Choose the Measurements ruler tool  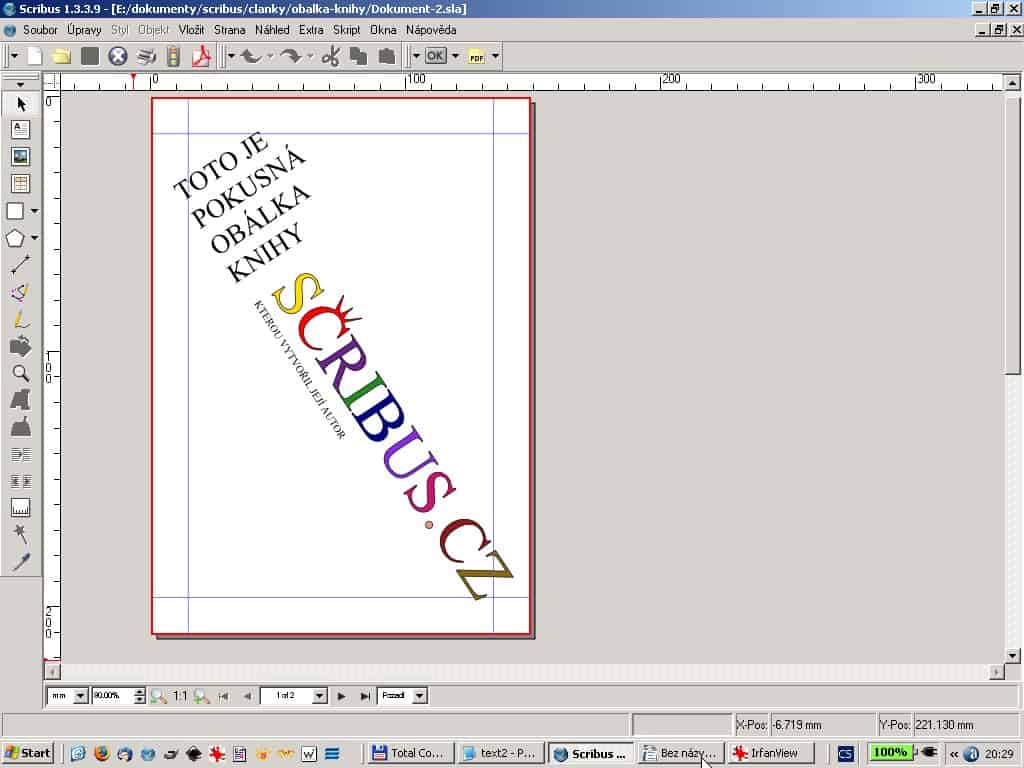pos(21,508)
